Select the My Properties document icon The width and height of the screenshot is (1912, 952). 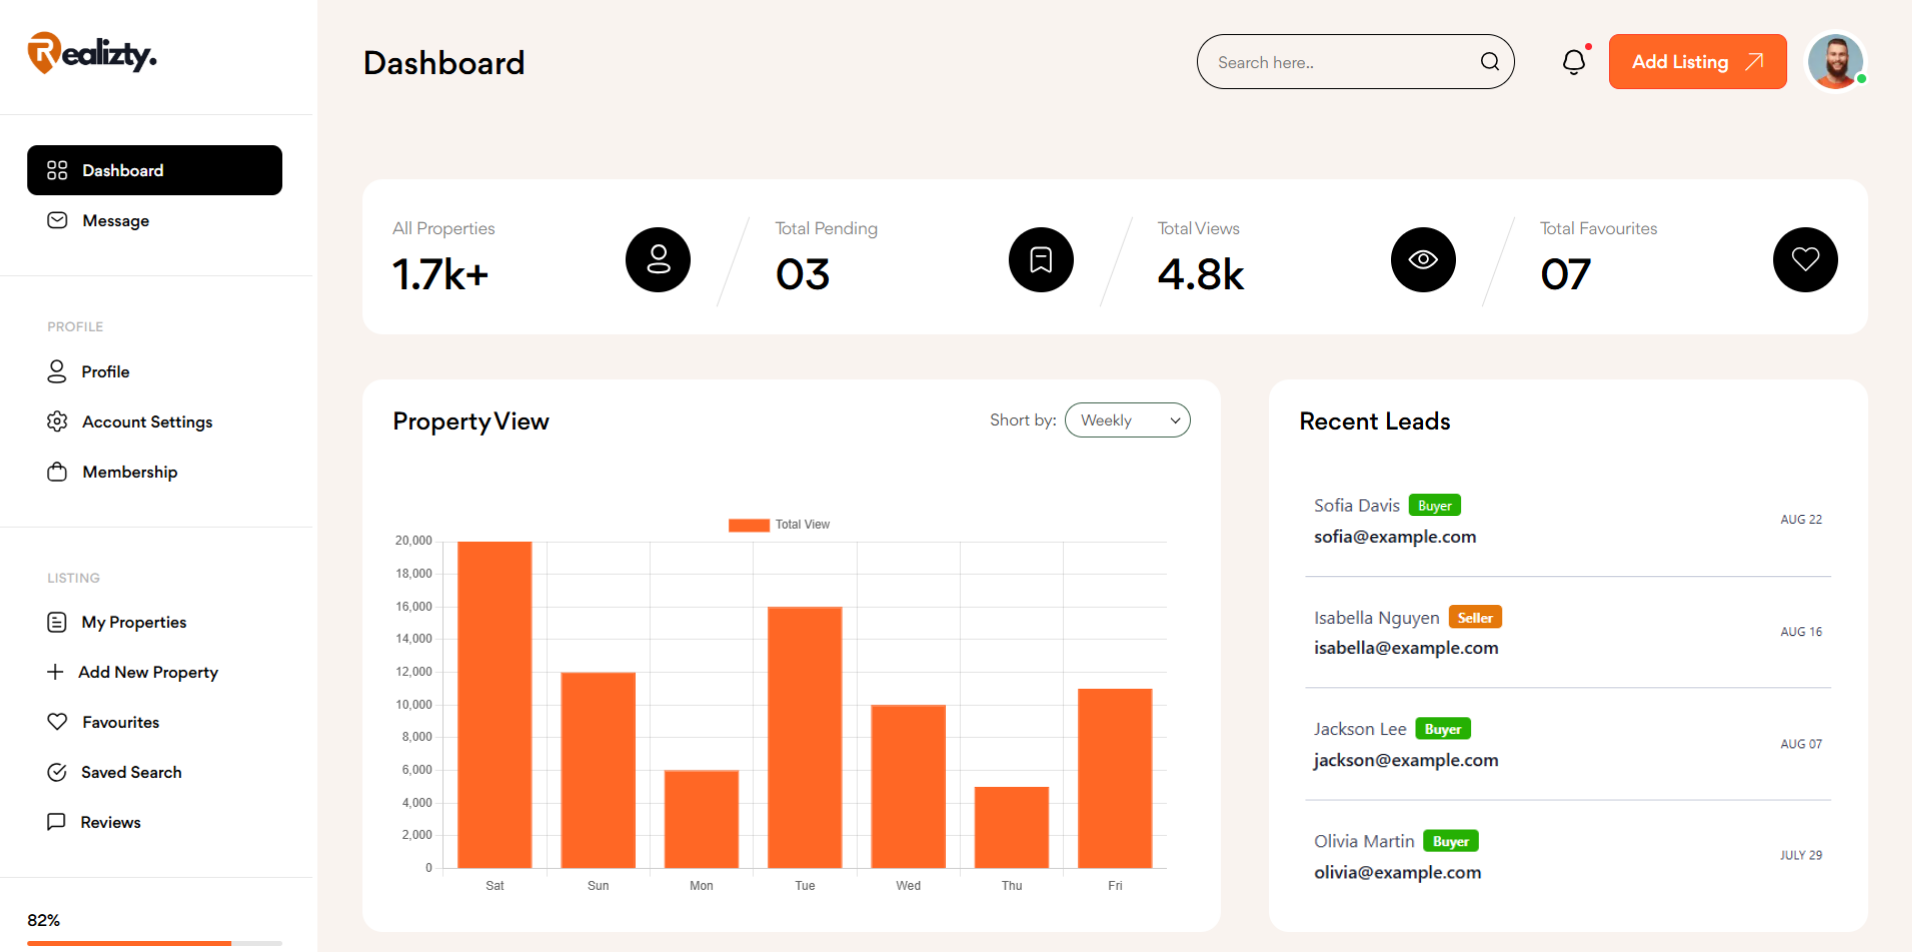[57, 621]
